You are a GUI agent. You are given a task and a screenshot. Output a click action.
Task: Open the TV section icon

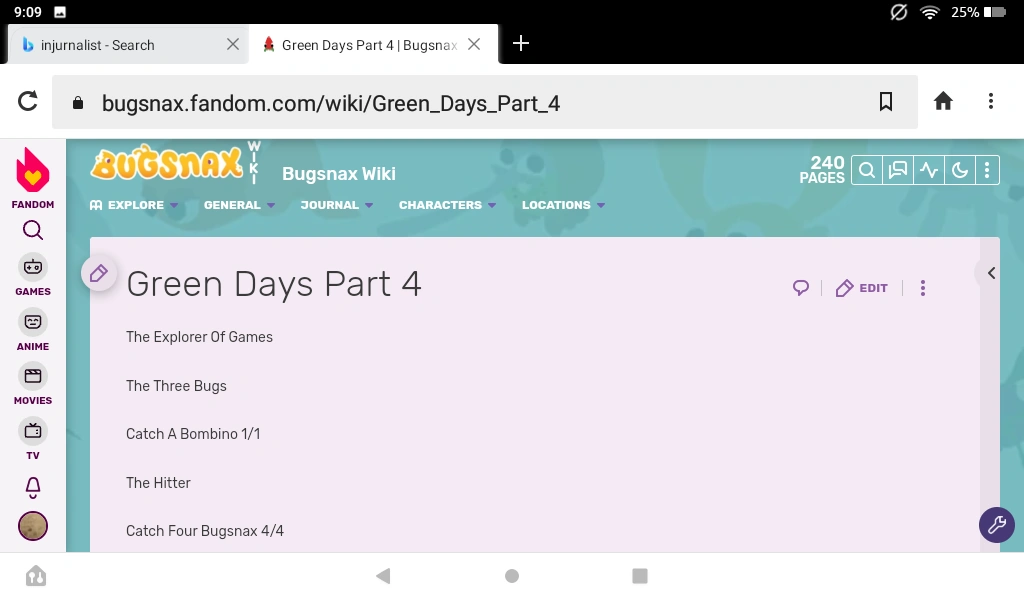[33, 433]
